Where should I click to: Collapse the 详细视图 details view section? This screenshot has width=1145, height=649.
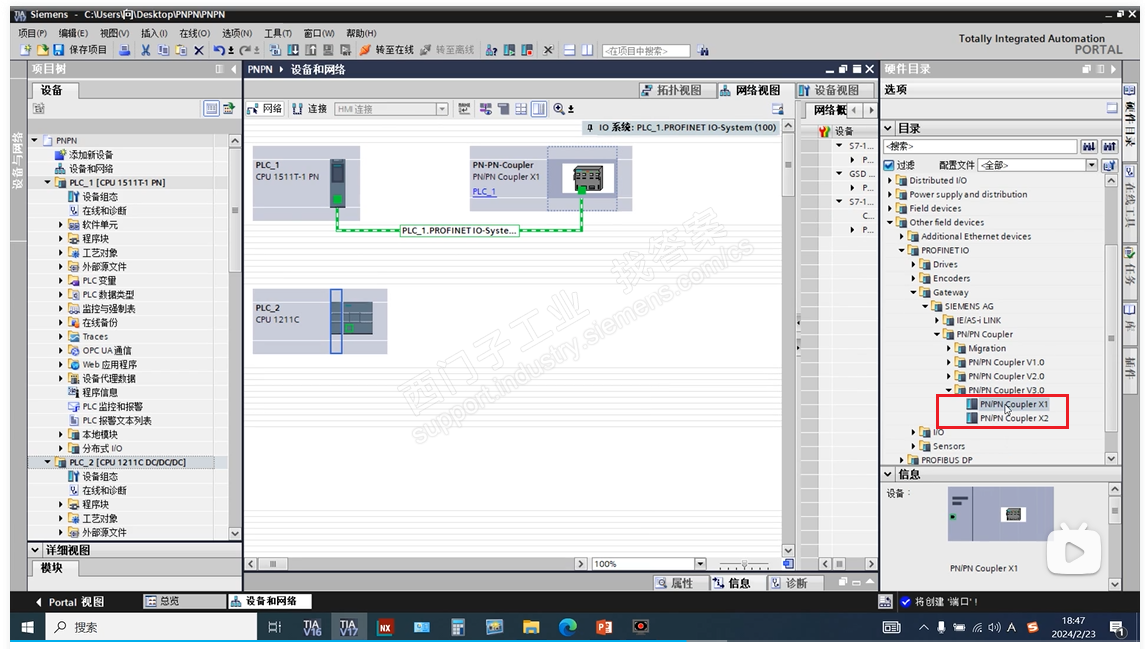35,550
